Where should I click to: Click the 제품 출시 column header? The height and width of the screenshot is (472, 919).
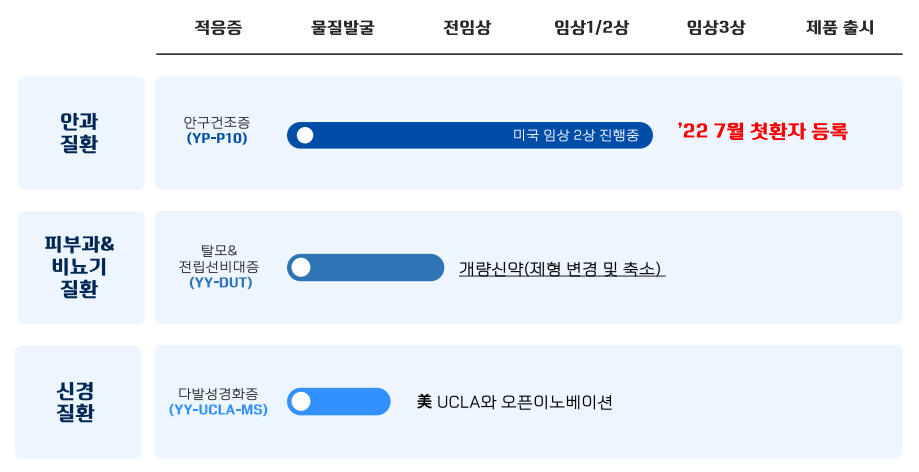point(840,28)
